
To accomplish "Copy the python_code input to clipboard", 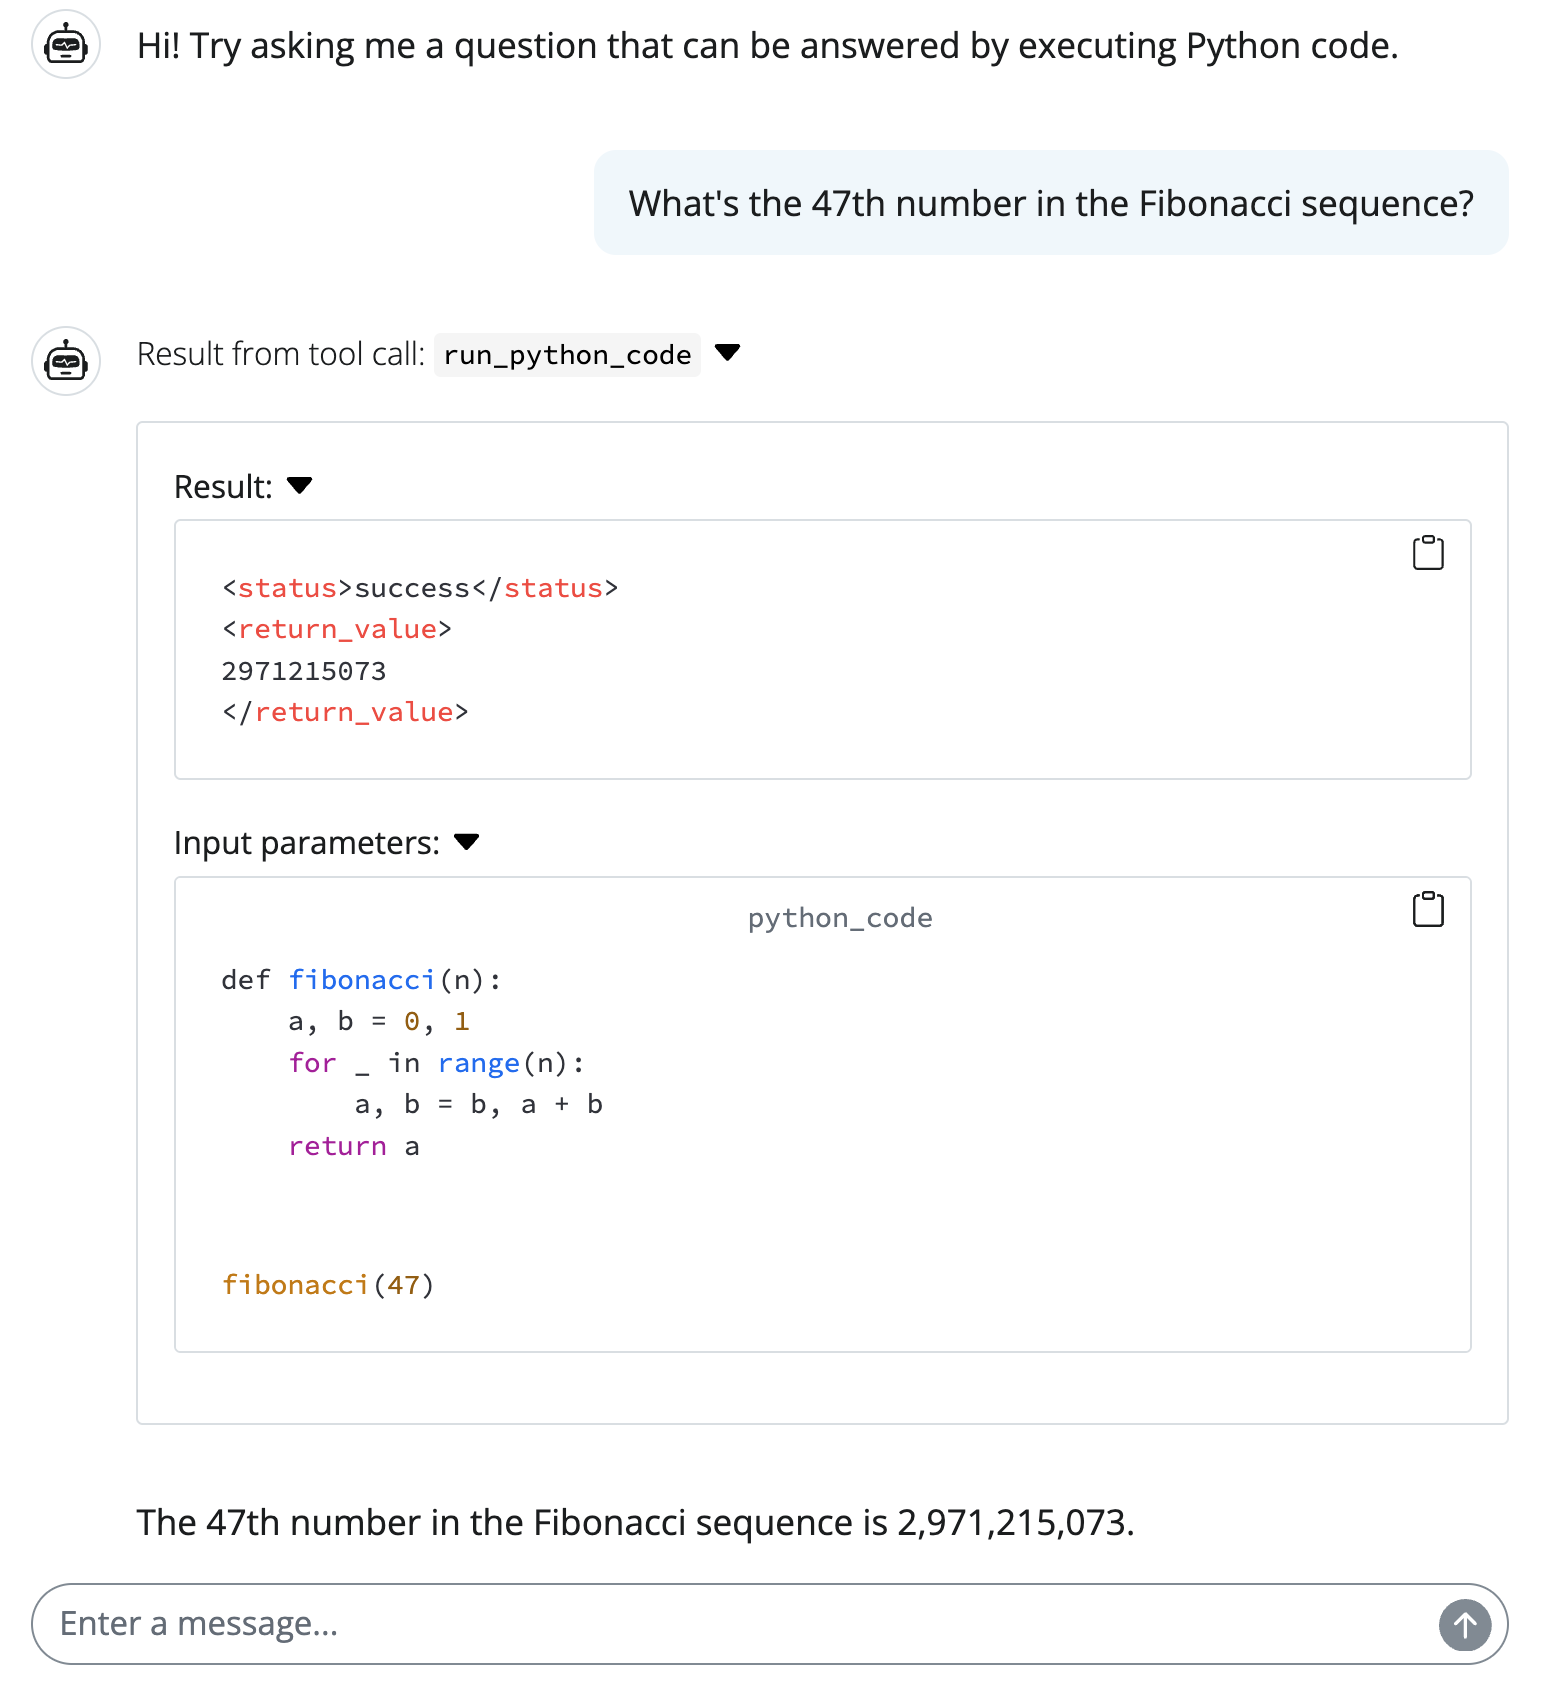I will [x=1428, y=909].
